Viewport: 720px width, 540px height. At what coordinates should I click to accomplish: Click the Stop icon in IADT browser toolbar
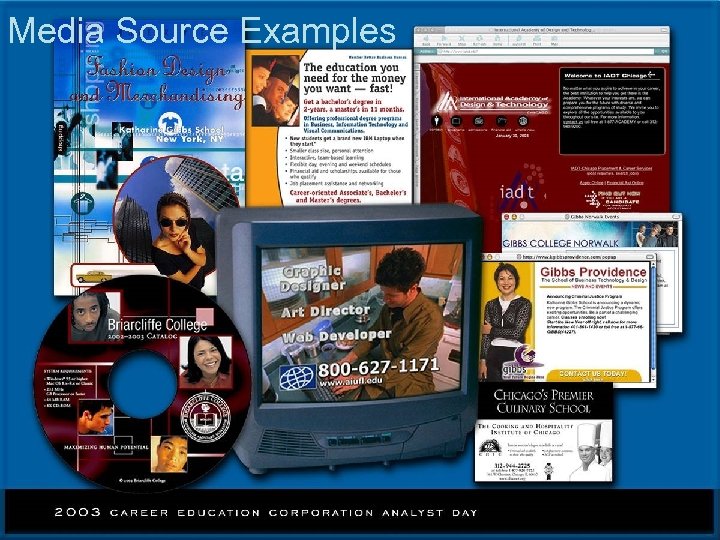462,40
